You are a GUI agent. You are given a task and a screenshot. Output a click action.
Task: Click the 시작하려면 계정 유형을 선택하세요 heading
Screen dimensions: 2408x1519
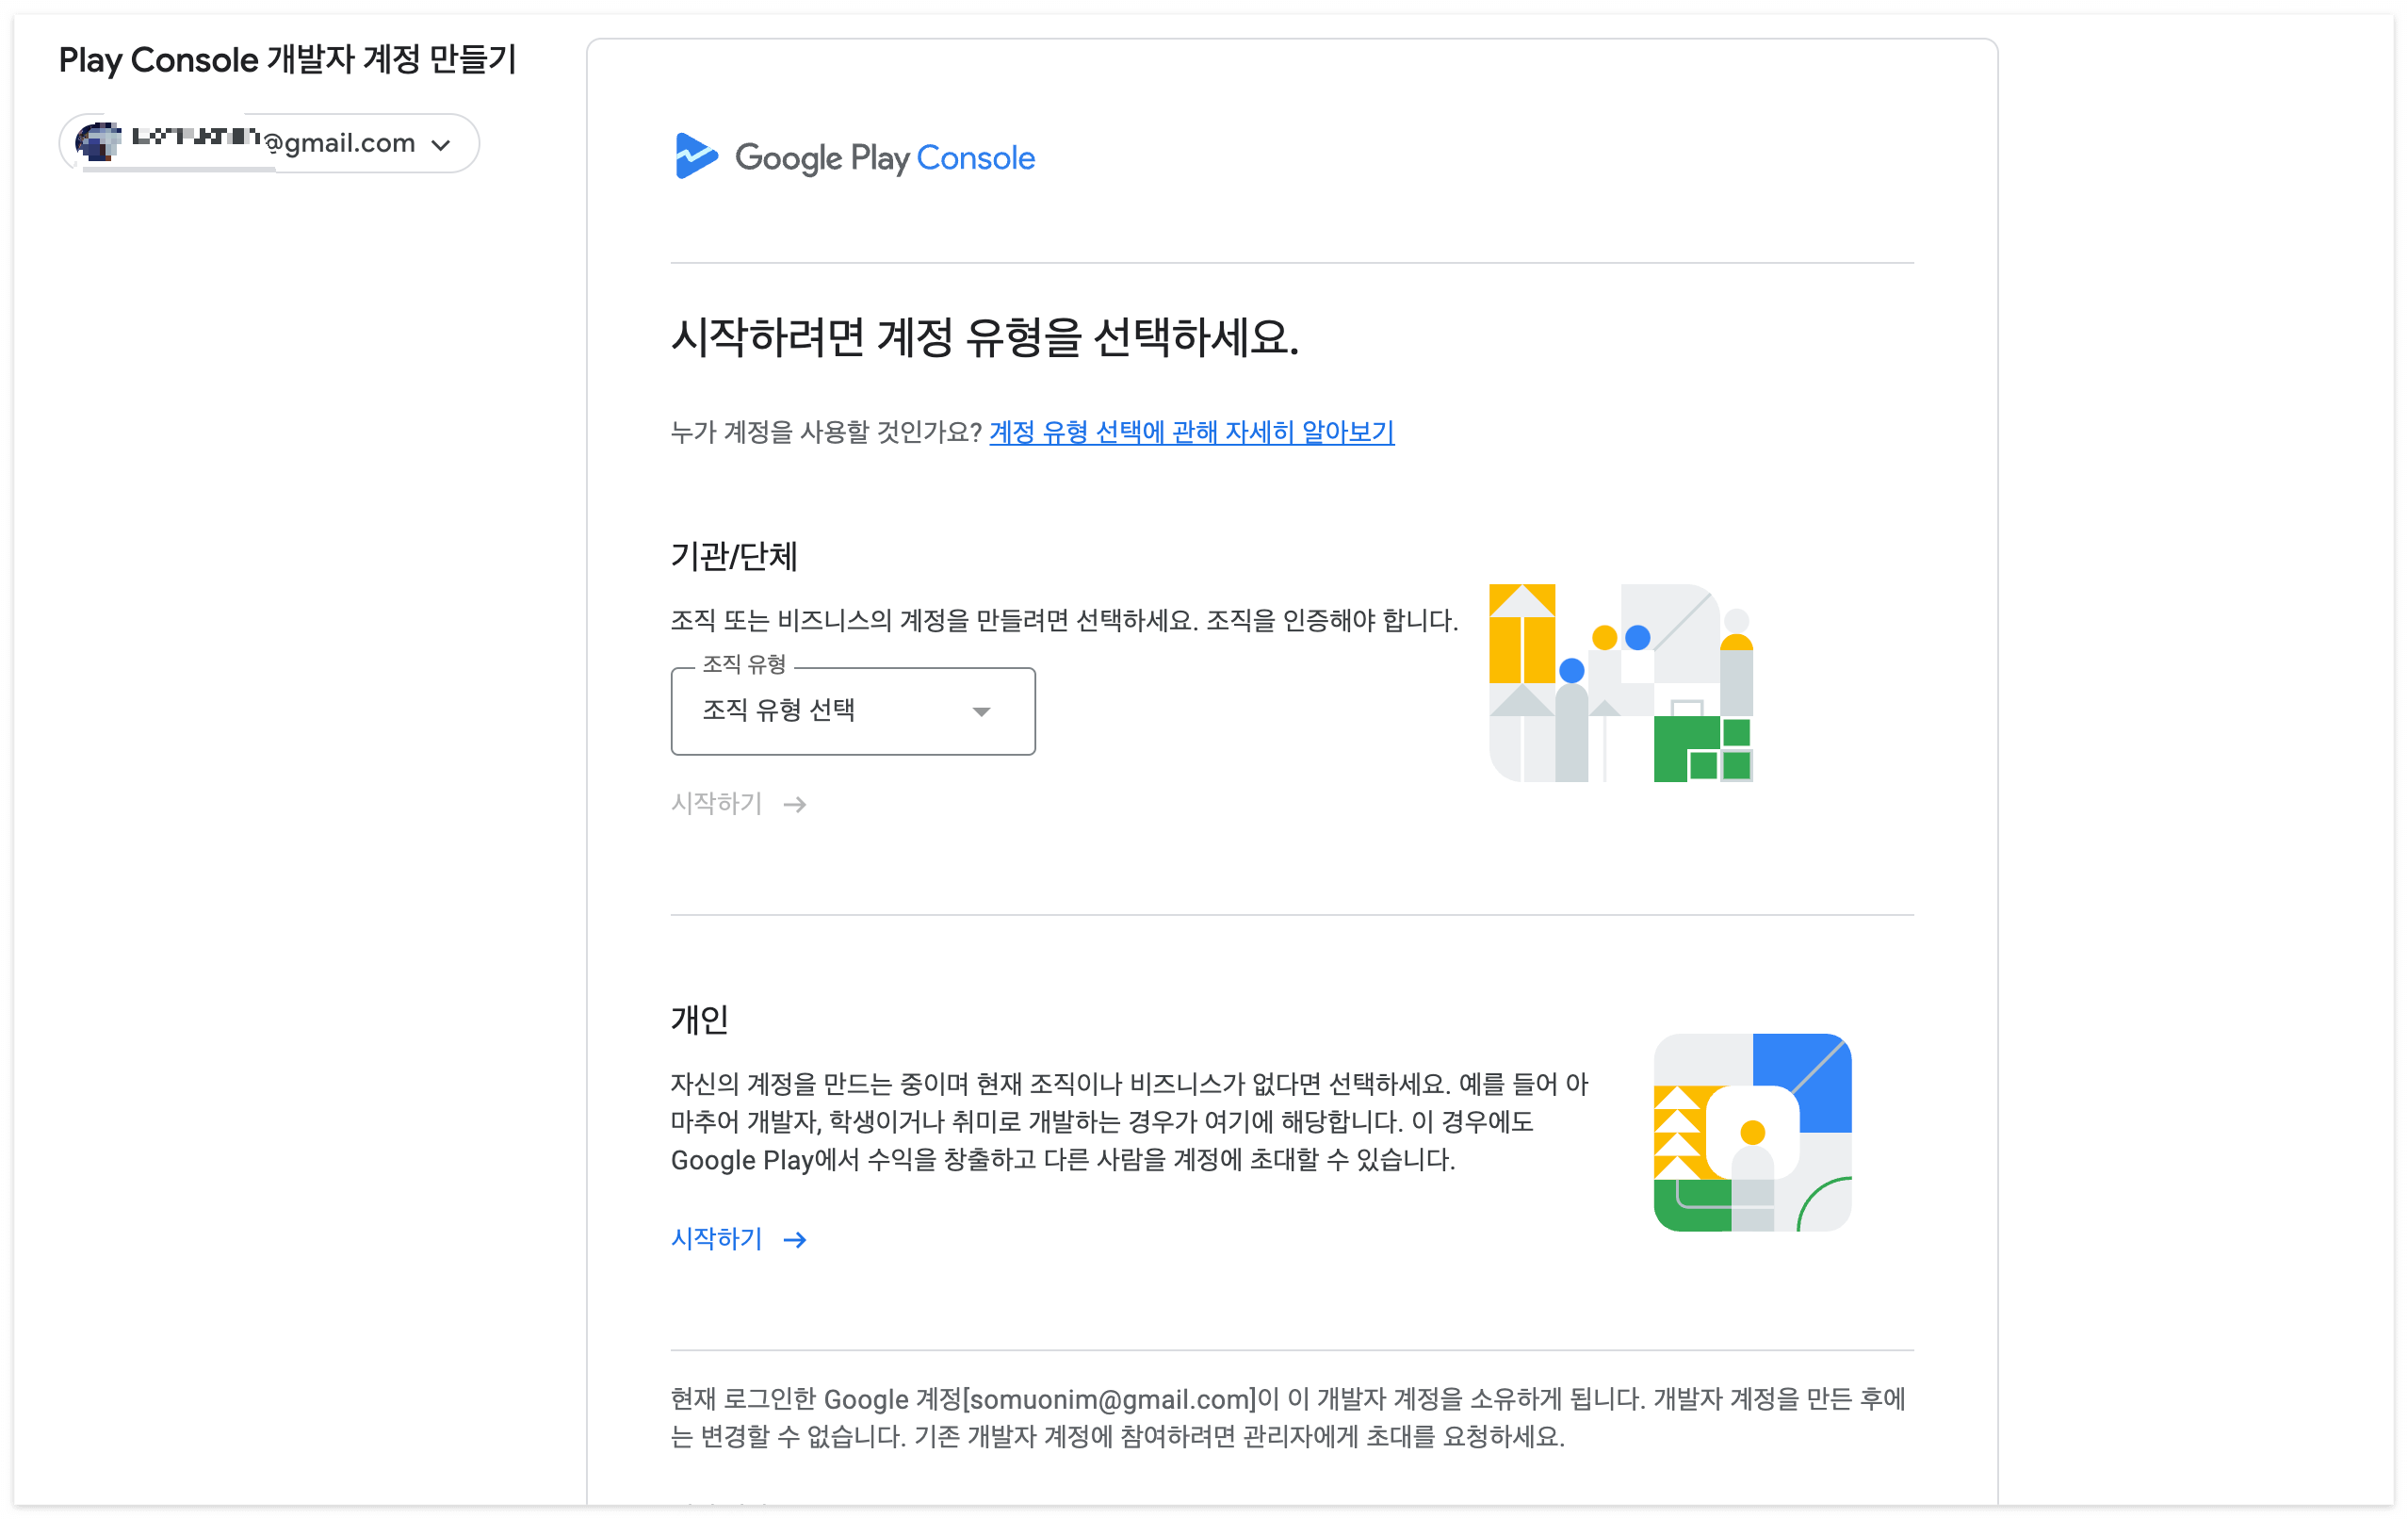tap(984, 337)
